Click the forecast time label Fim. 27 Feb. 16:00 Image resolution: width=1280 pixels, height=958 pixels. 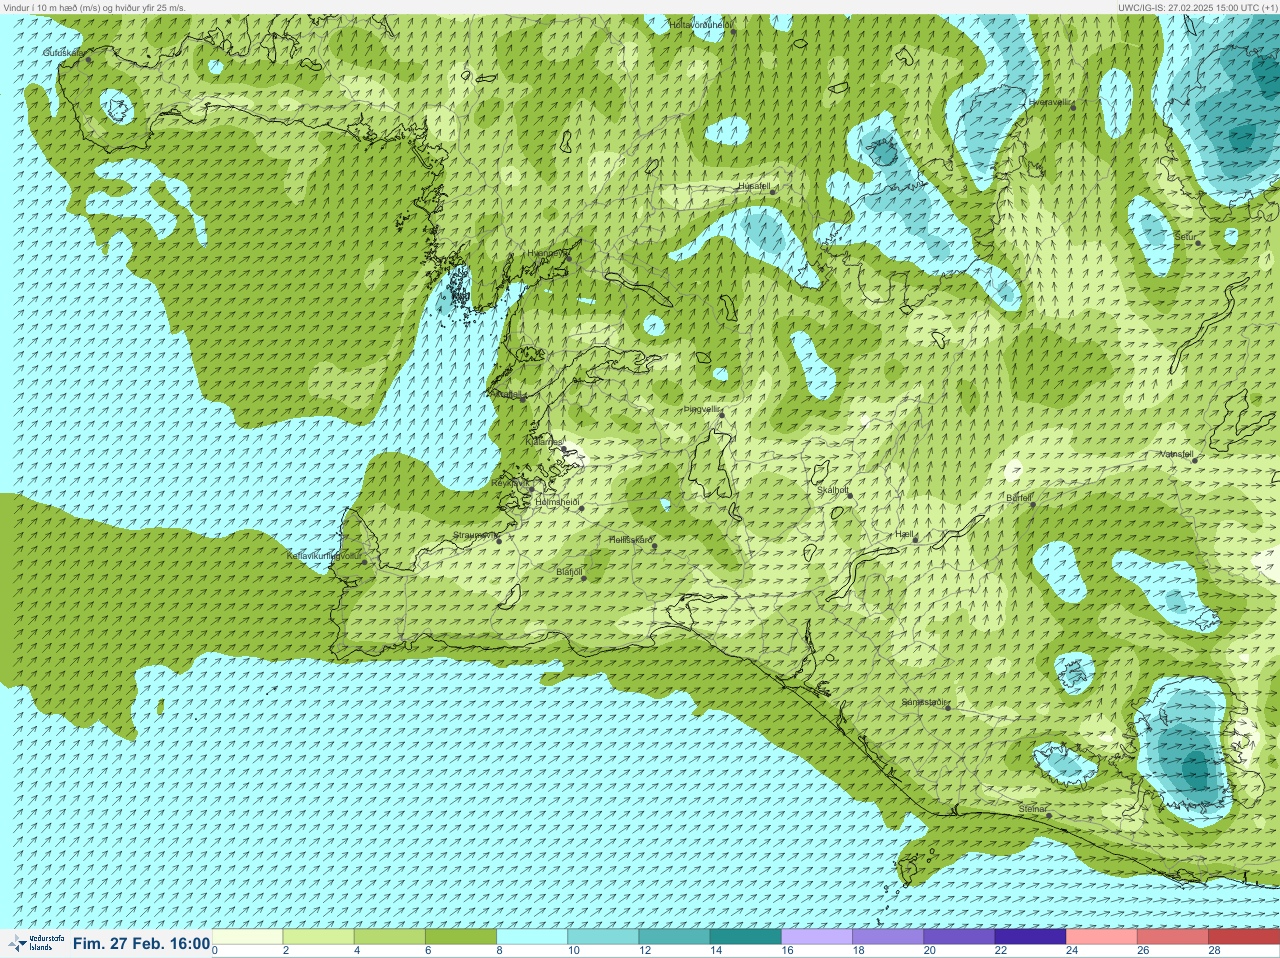pyautogui.click(x=141, y=943)
